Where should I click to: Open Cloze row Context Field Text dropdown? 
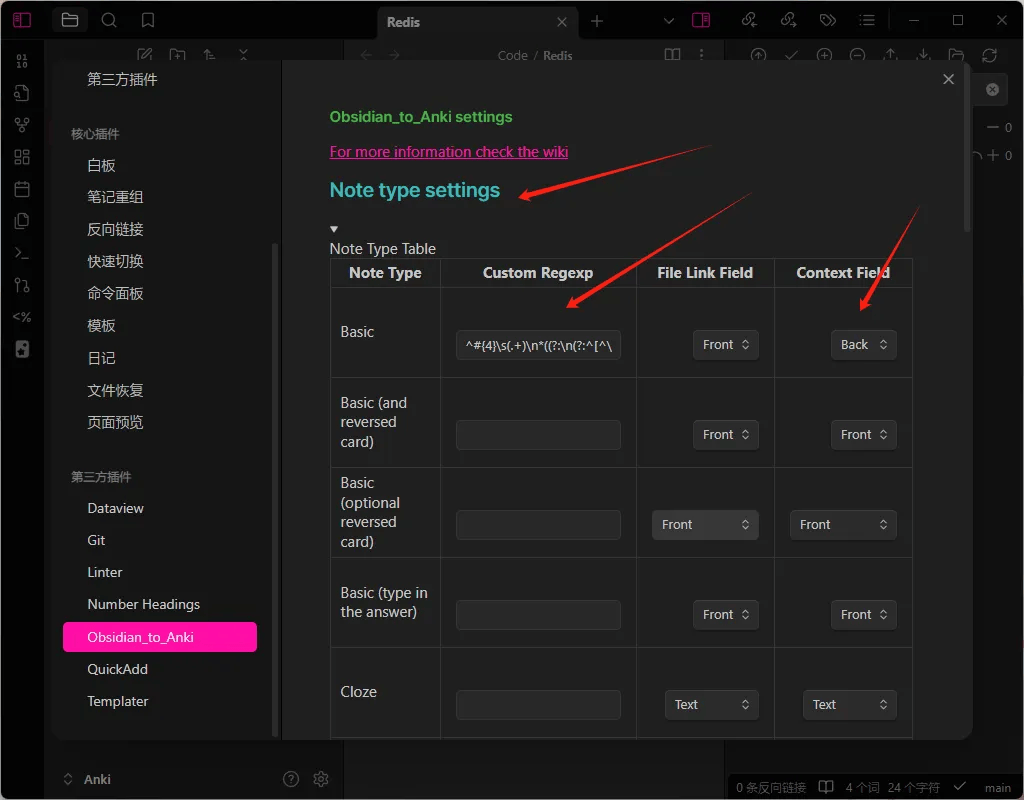850,705
